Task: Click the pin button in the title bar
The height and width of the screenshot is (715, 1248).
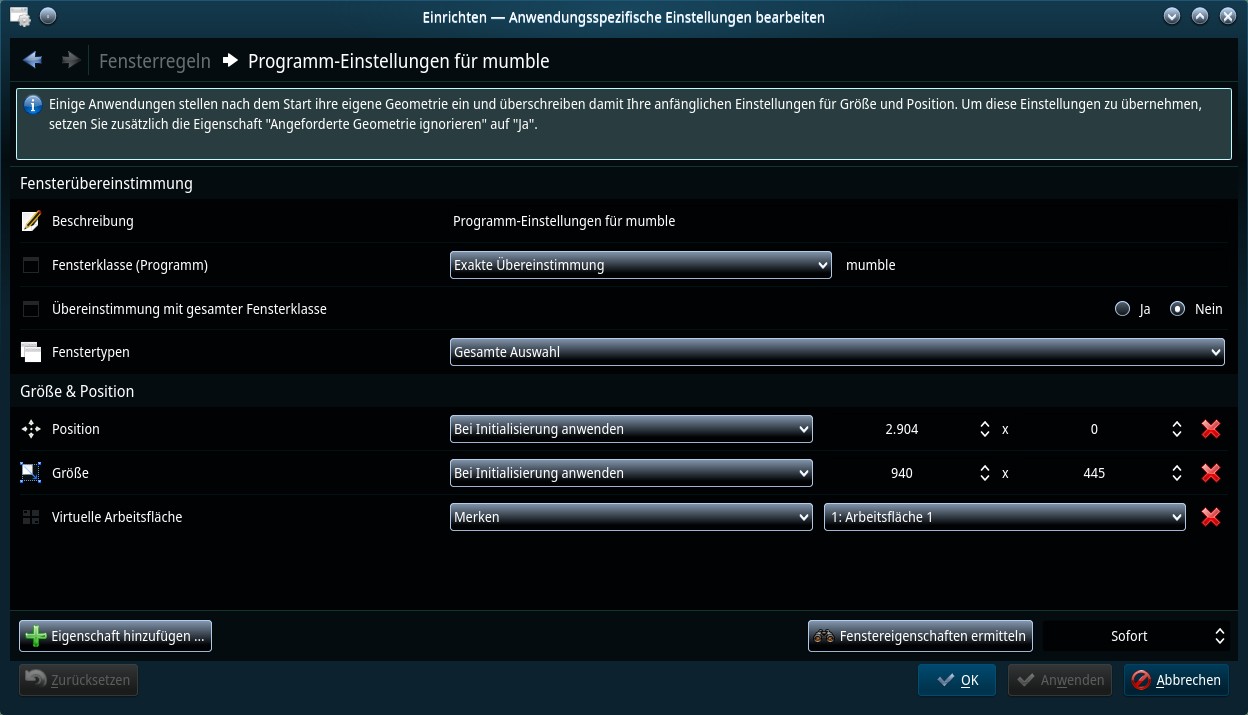Action: pyautogui.click(x=48, y=17)
